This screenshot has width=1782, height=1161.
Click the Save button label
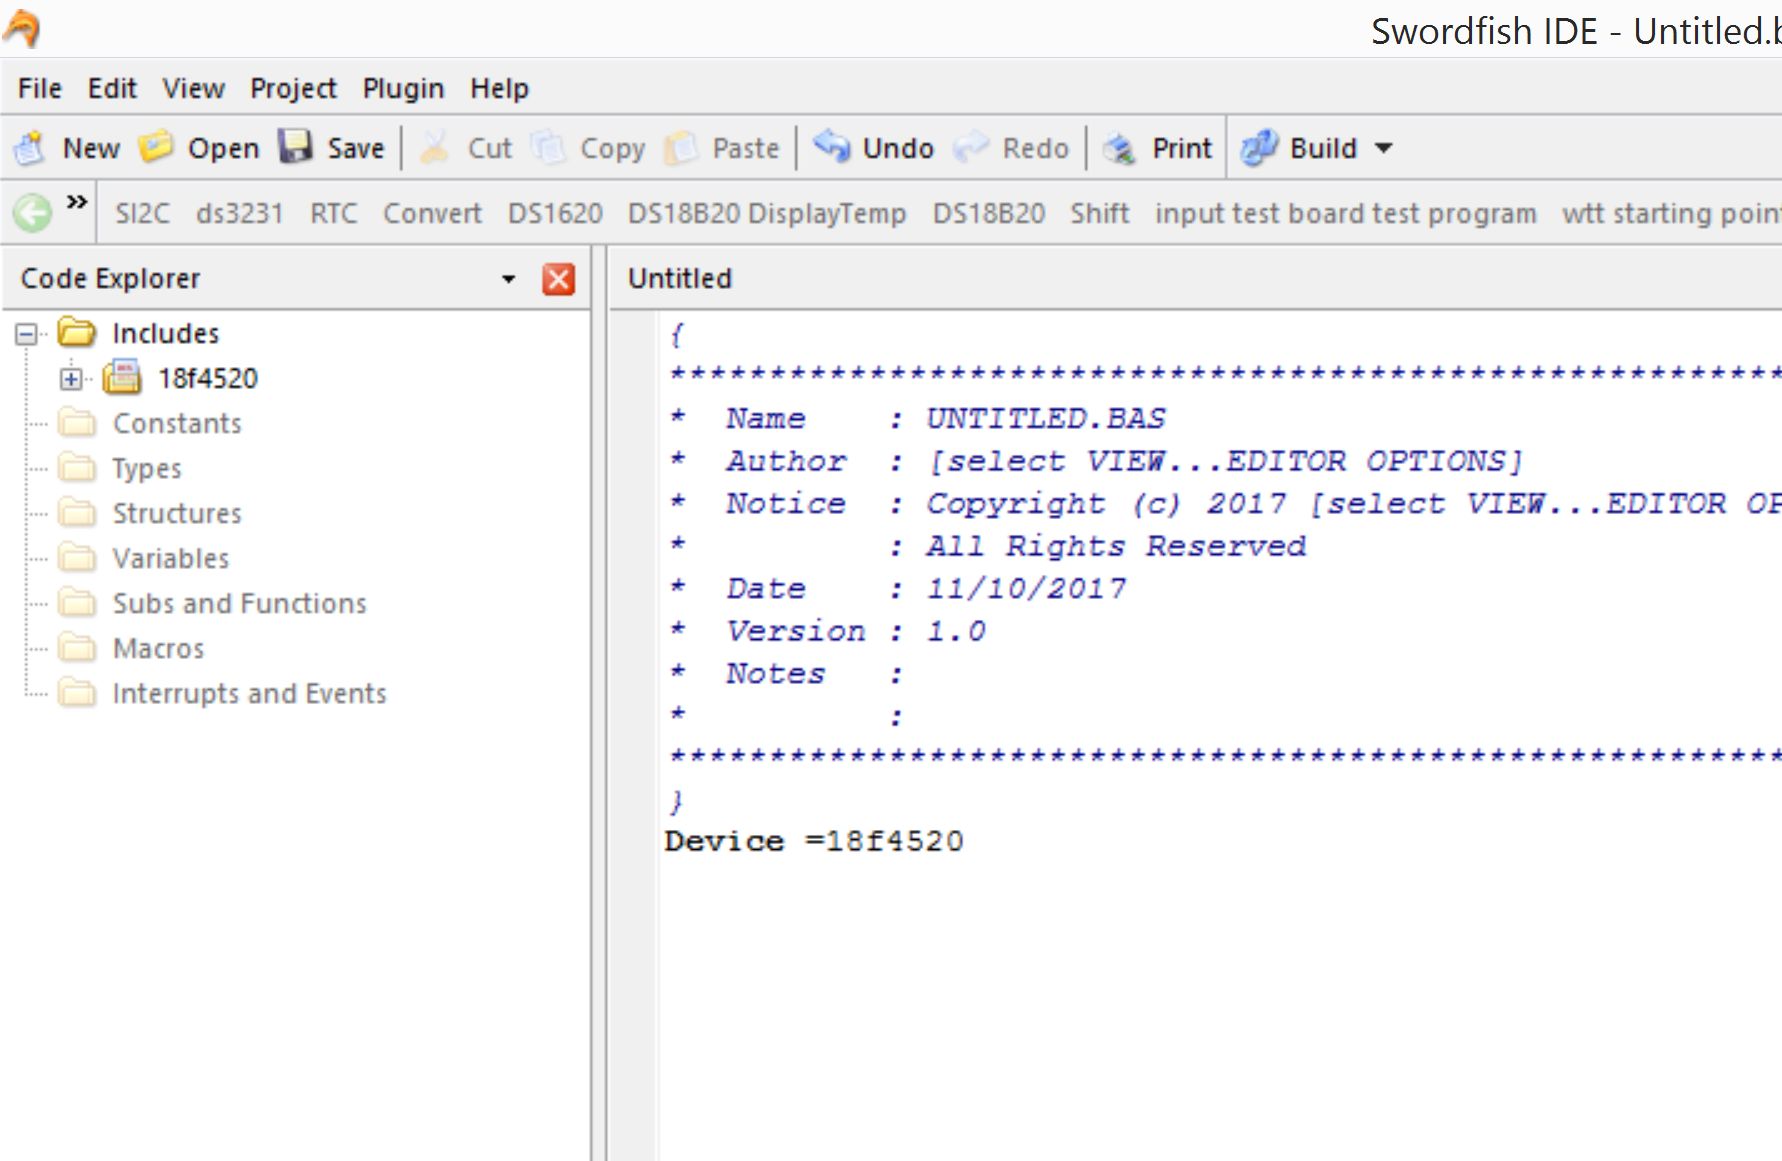(x=356, y=148)
